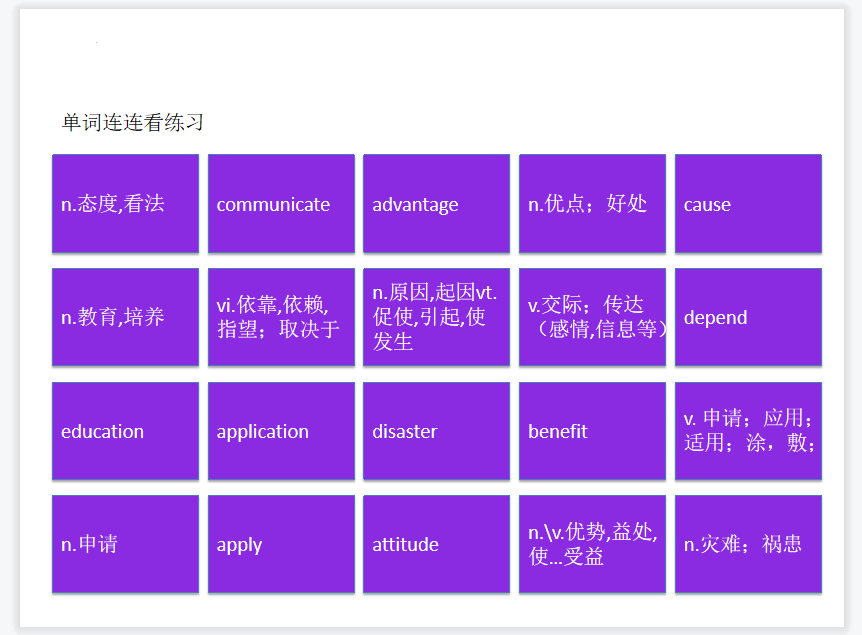Select the 'v.交际；传达' definition card
862x635 pixels.
(x=592, y=317)
